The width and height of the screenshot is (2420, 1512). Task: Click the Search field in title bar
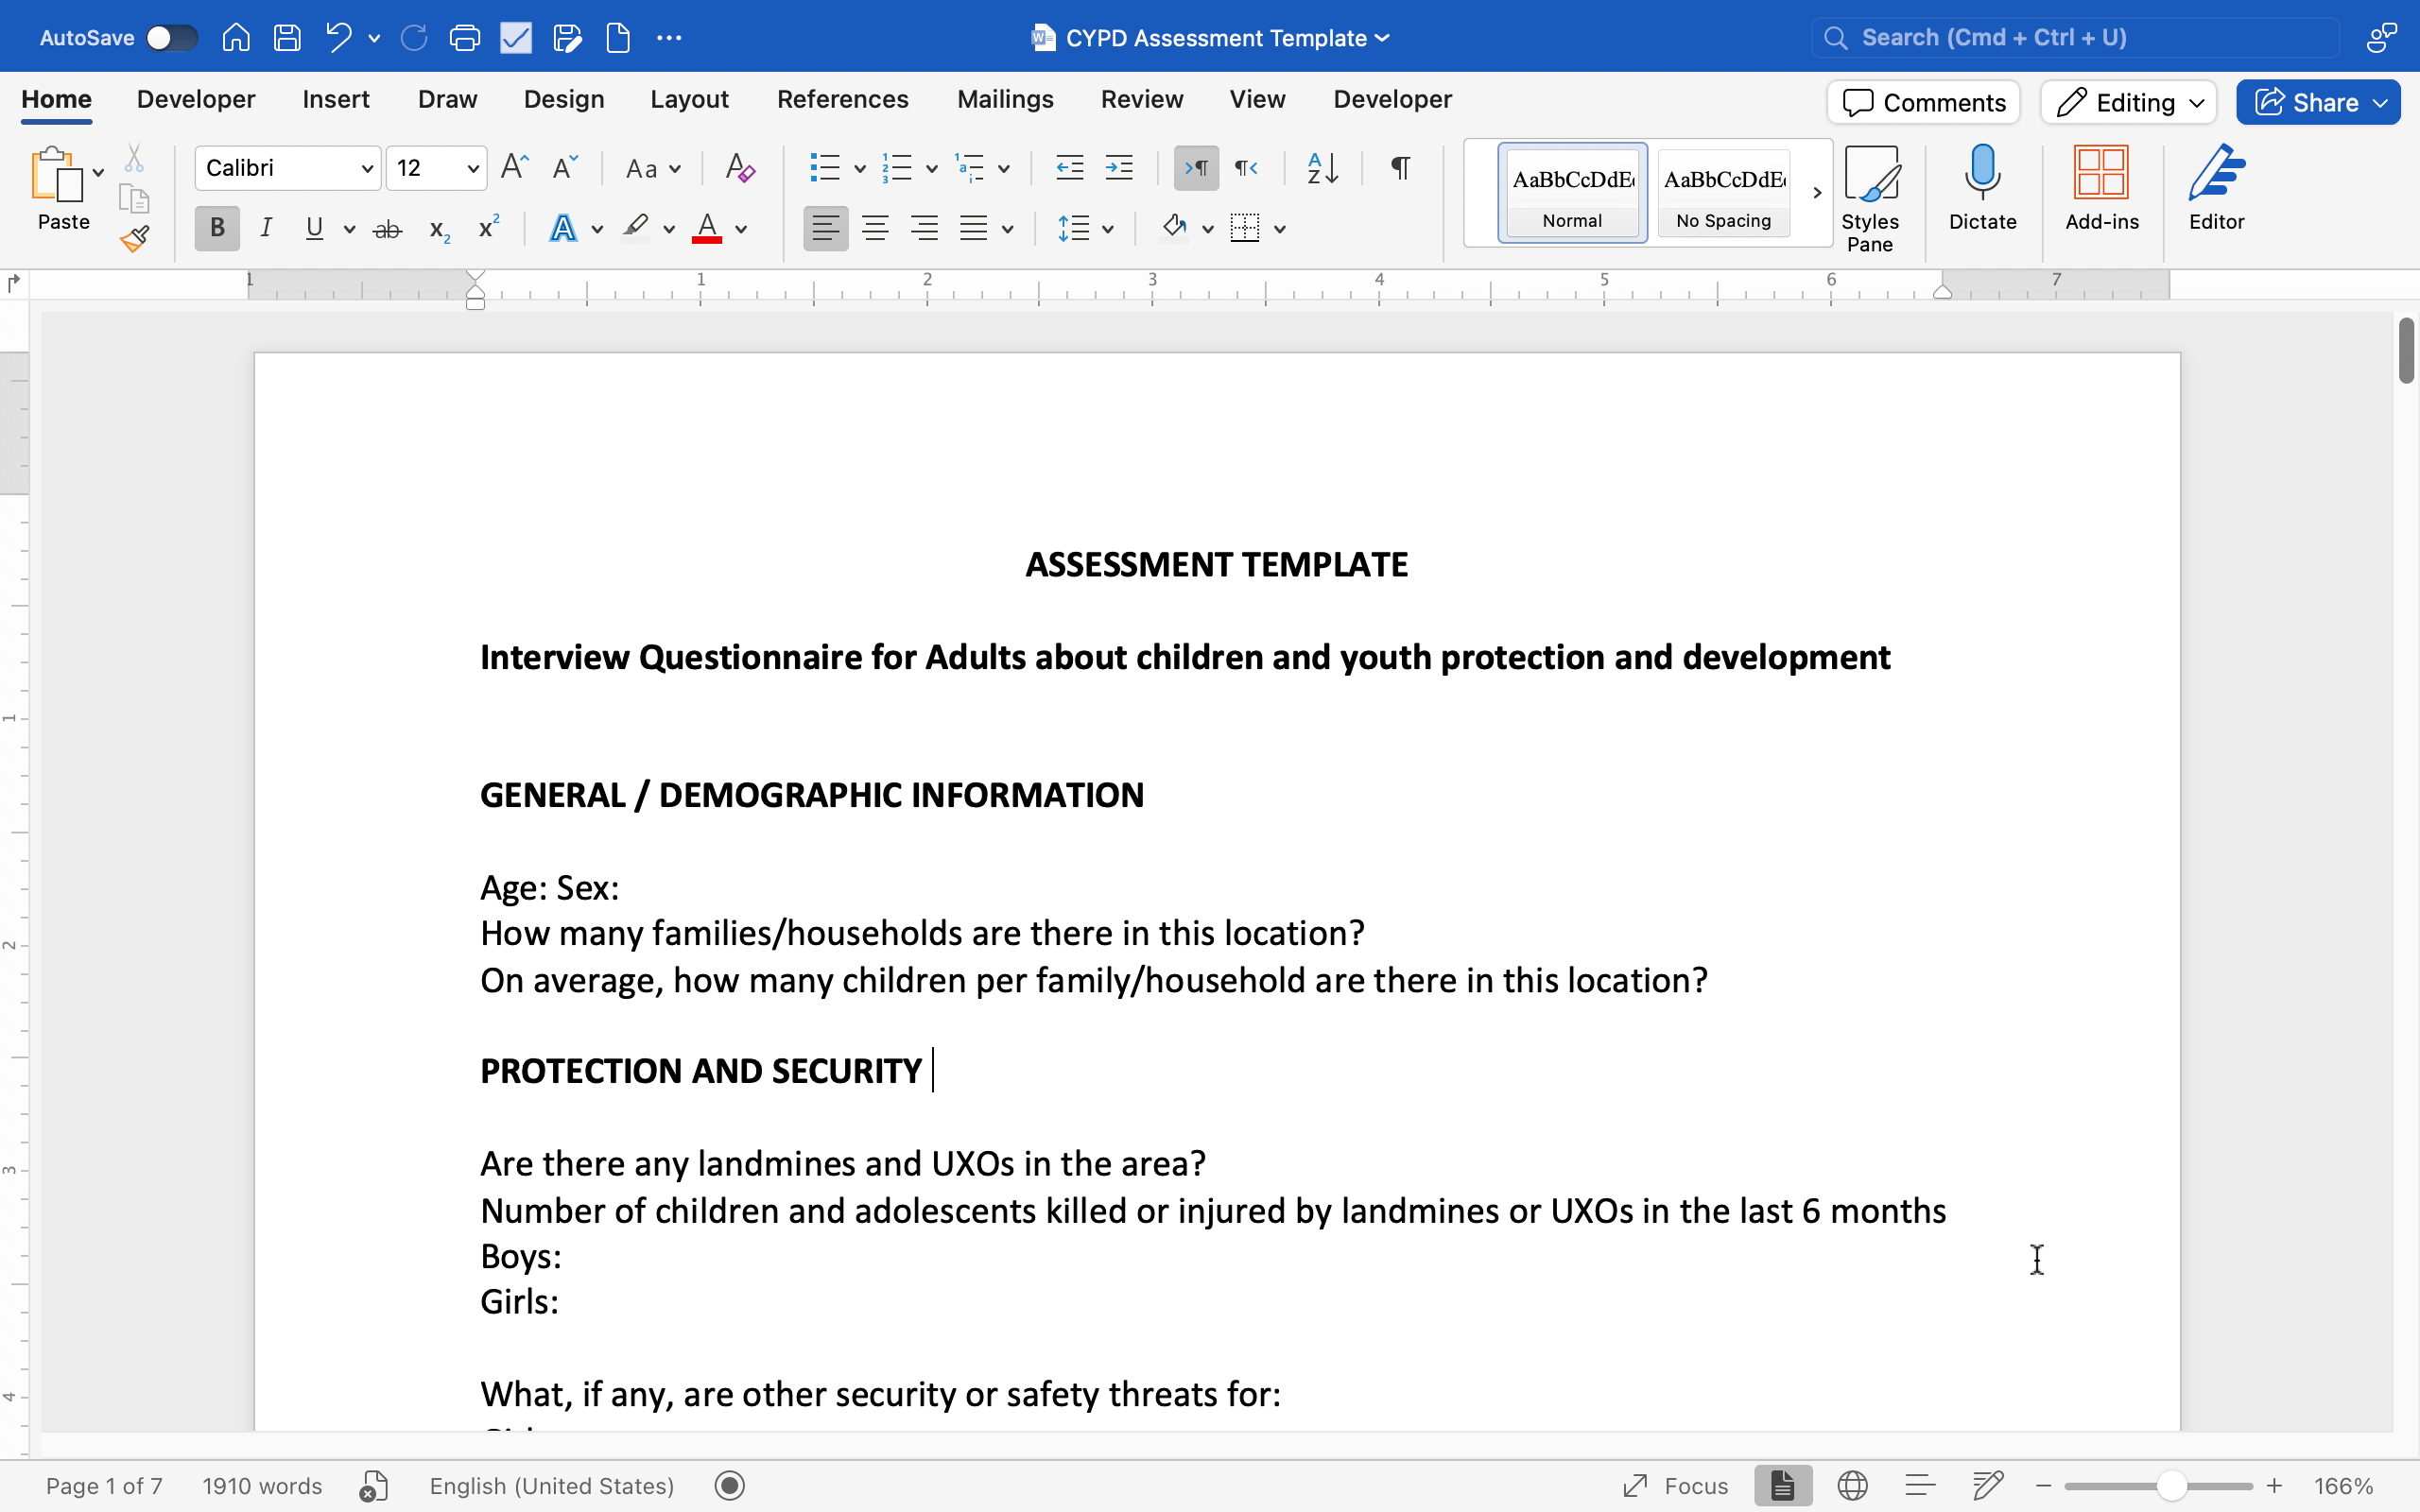(x=2075, y=38)
